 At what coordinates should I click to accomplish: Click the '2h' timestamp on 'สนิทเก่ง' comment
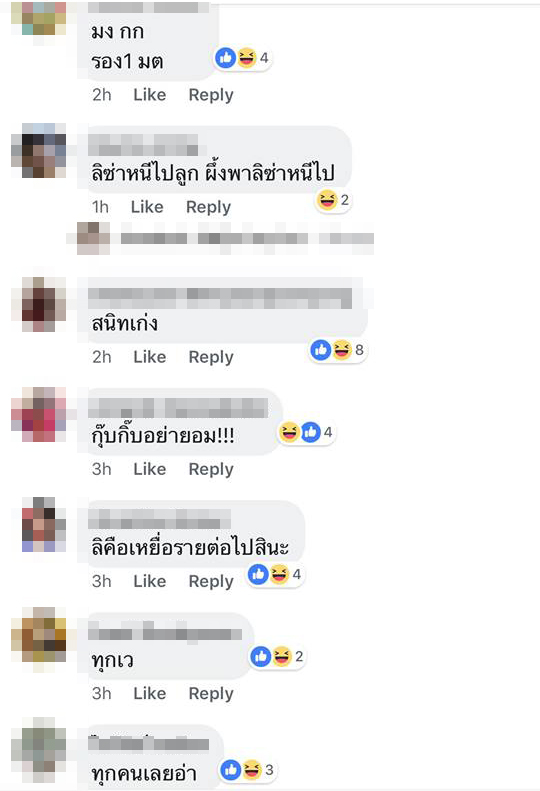[101, 357]
